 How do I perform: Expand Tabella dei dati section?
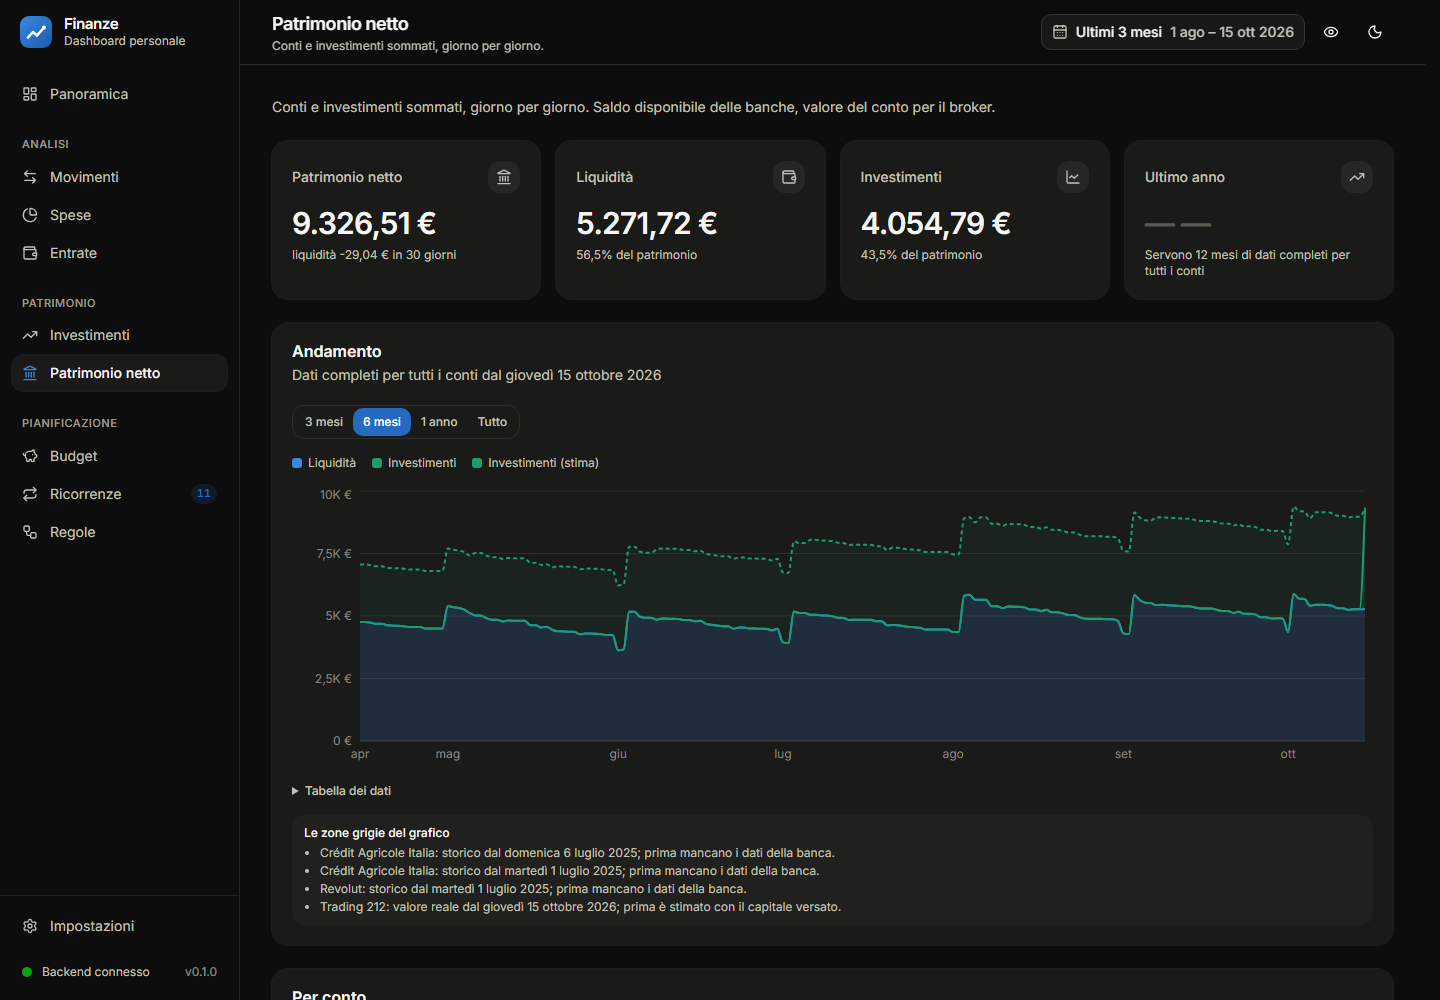(x=341, y=791)
